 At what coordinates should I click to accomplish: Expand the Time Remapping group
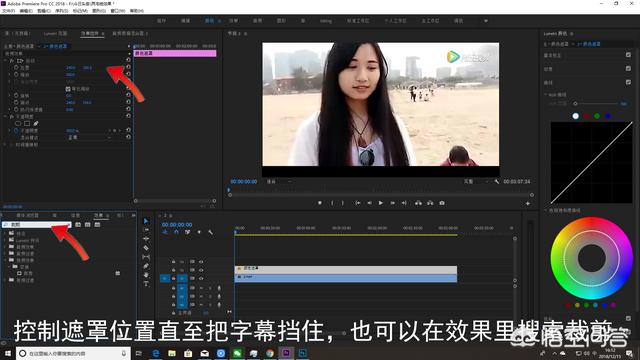6,144
